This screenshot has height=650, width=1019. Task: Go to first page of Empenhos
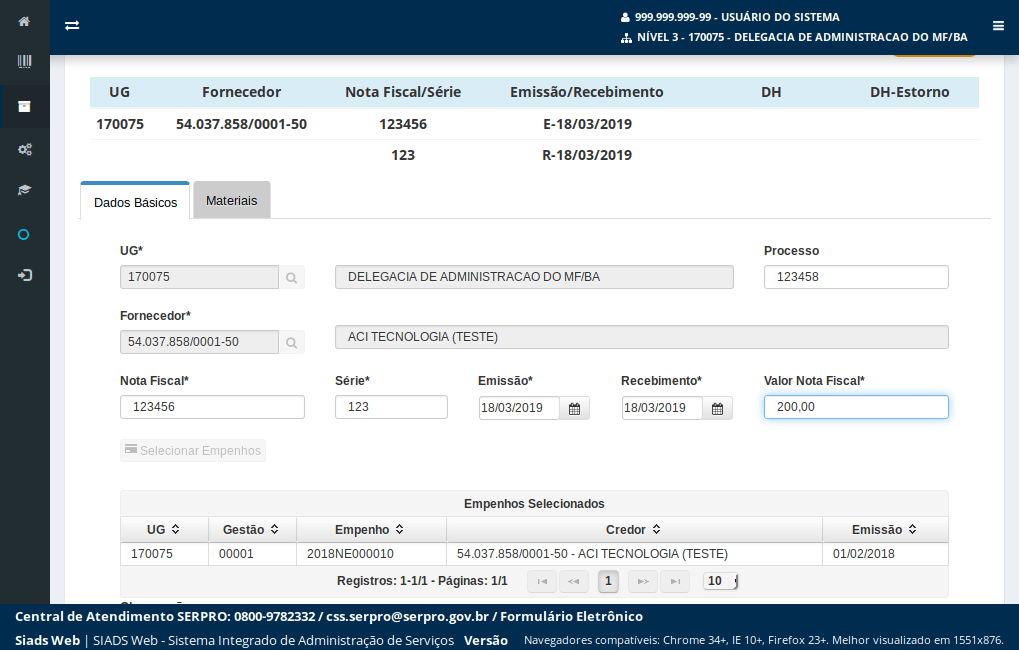click(x=542, y=581)
